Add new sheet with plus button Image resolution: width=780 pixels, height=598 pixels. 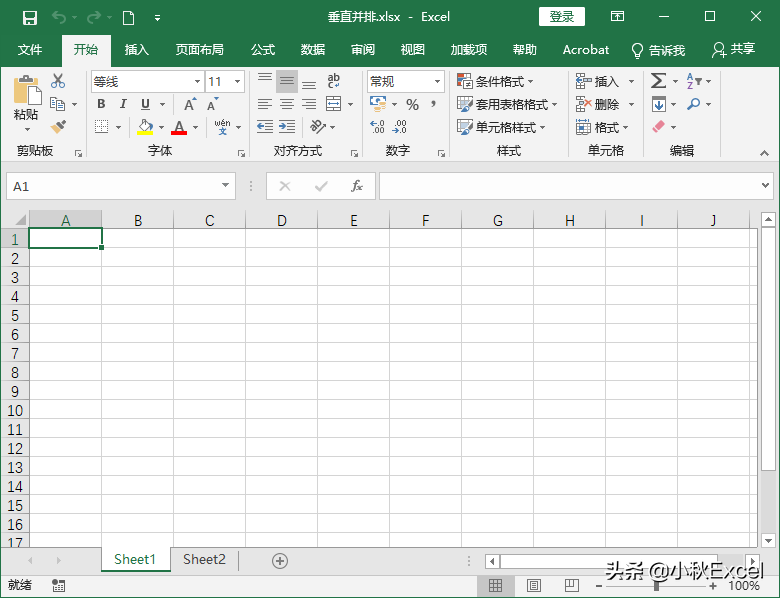pyautogui.click(x=280, y=561)
